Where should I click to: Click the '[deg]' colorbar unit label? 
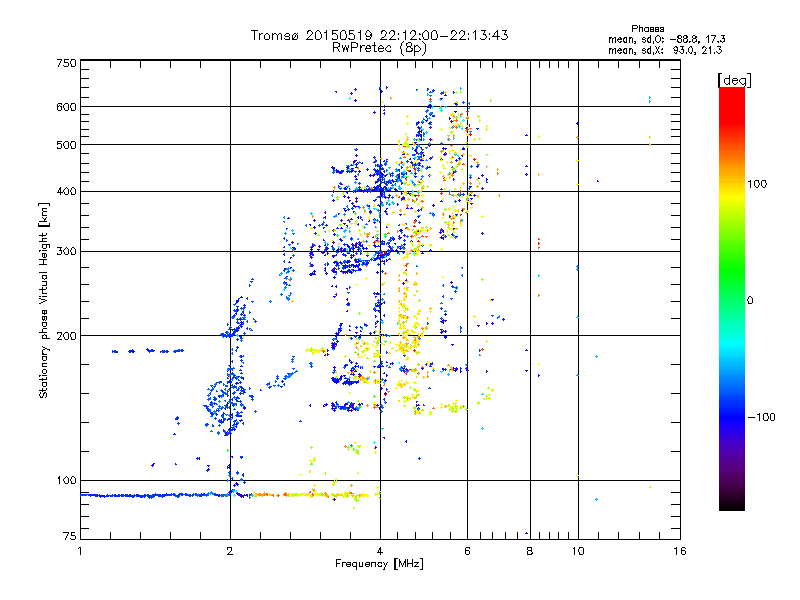[x=734, y=81]
